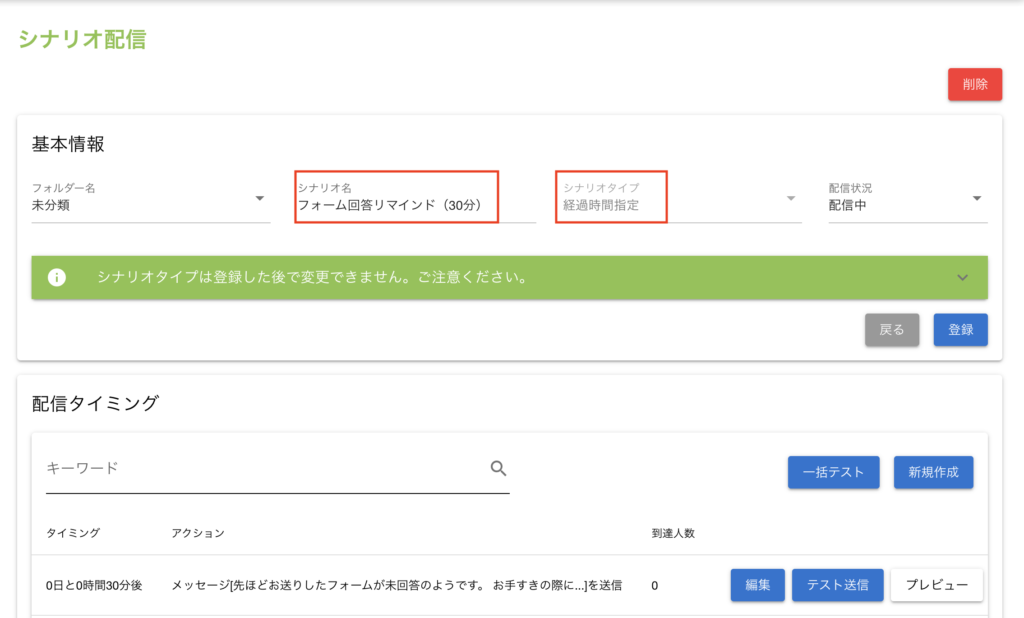Click the シナリオ名 text field

[x=414, y=206]
